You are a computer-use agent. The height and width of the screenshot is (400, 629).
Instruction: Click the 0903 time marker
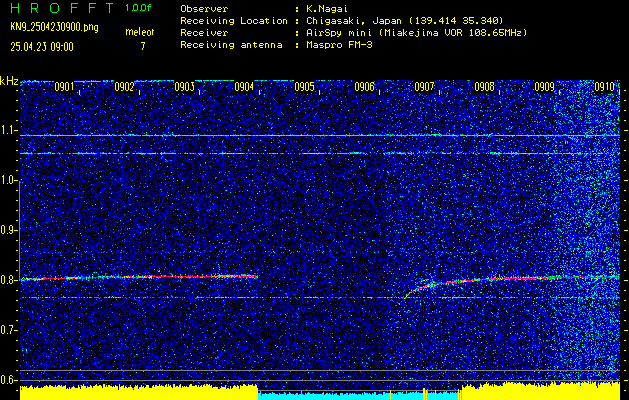pos(185,87)
